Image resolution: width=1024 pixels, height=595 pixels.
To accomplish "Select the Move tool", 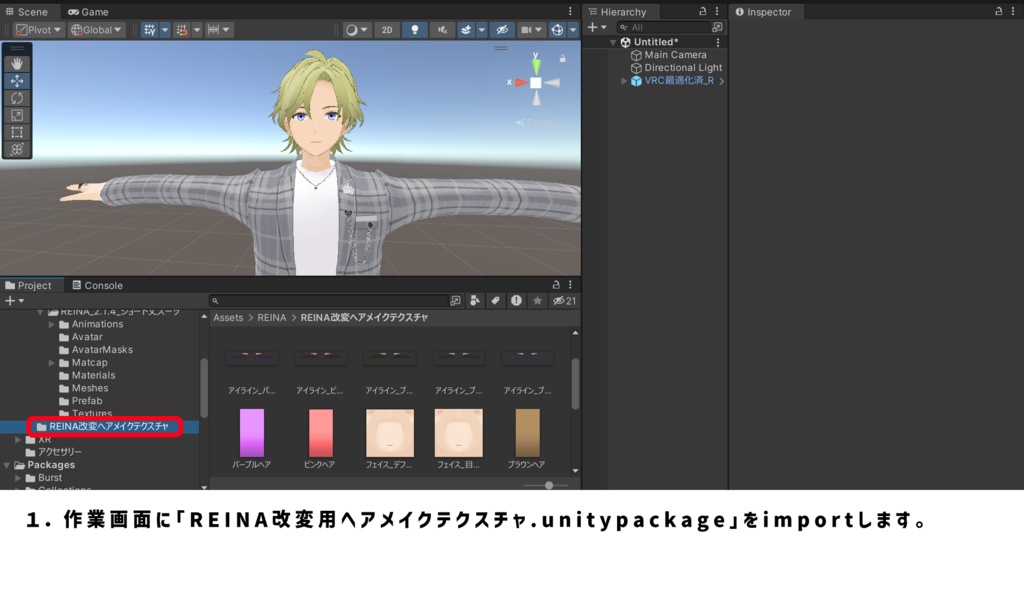I will click(17, 80).
